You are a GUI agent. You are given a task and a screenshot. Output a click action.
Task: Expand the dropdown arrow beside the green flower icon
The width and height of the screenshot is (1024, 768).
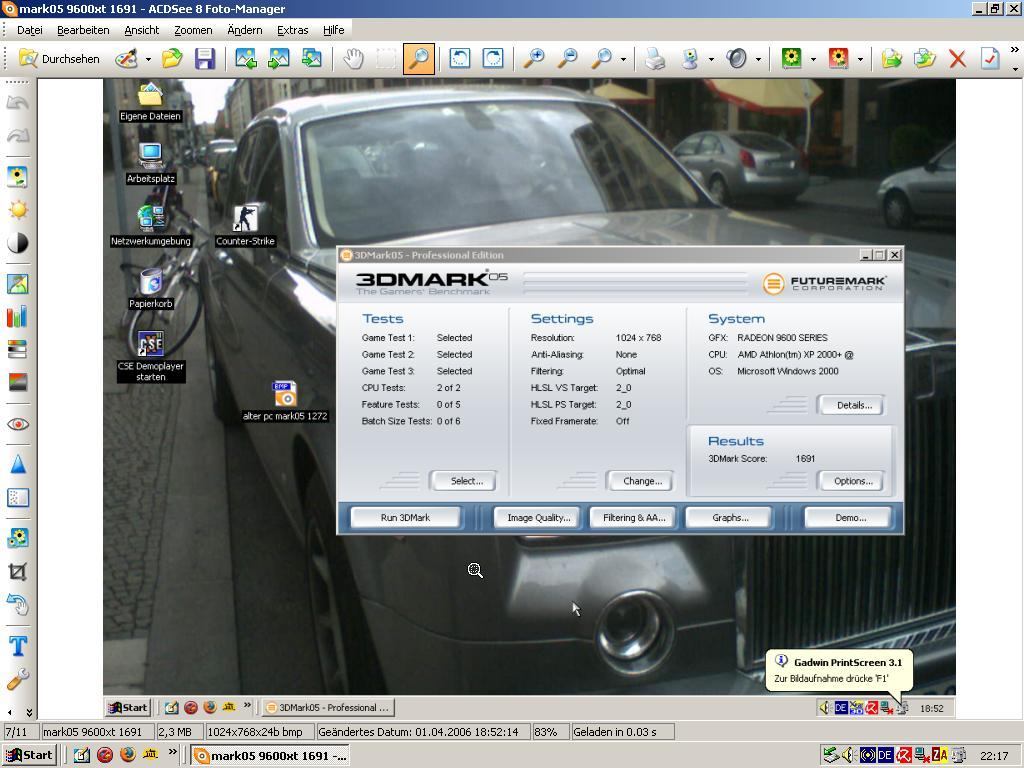click(x=813, y=59)
